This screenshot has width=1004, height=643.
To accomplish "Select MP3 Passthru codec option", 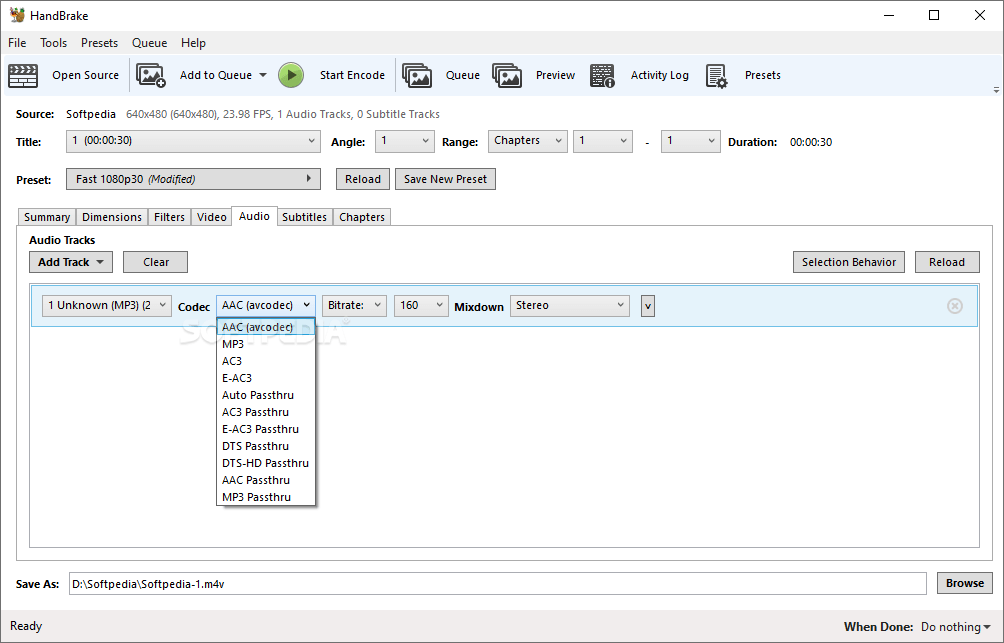I will pos(266,497).
